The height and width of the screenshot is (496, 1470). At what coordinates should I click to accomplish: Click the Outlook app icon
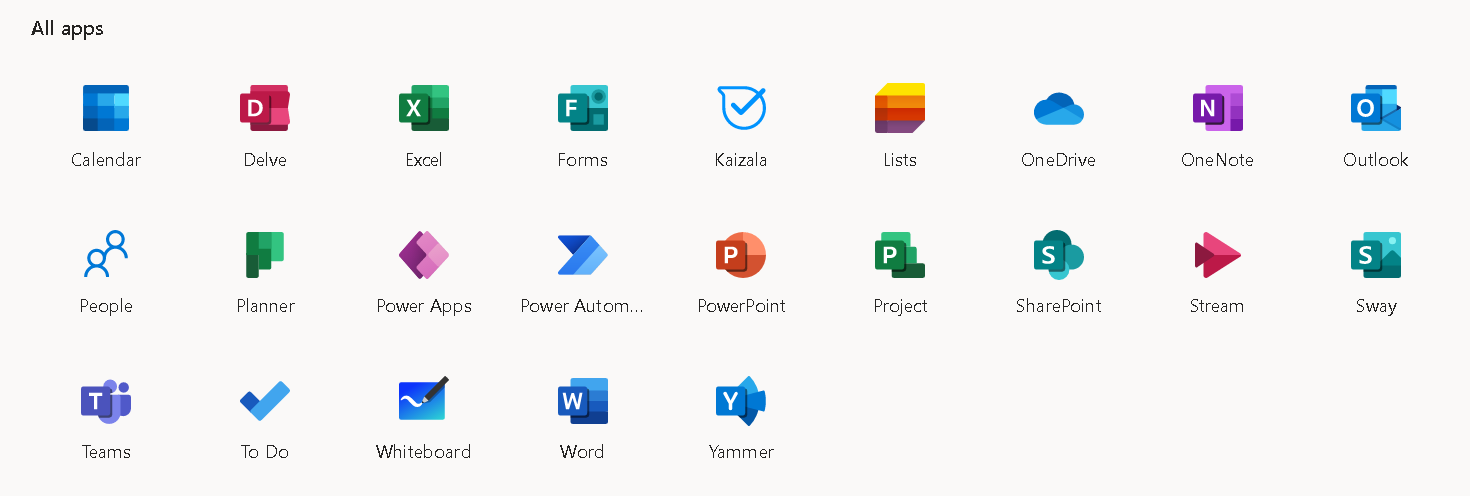[x=1376, y=108]
